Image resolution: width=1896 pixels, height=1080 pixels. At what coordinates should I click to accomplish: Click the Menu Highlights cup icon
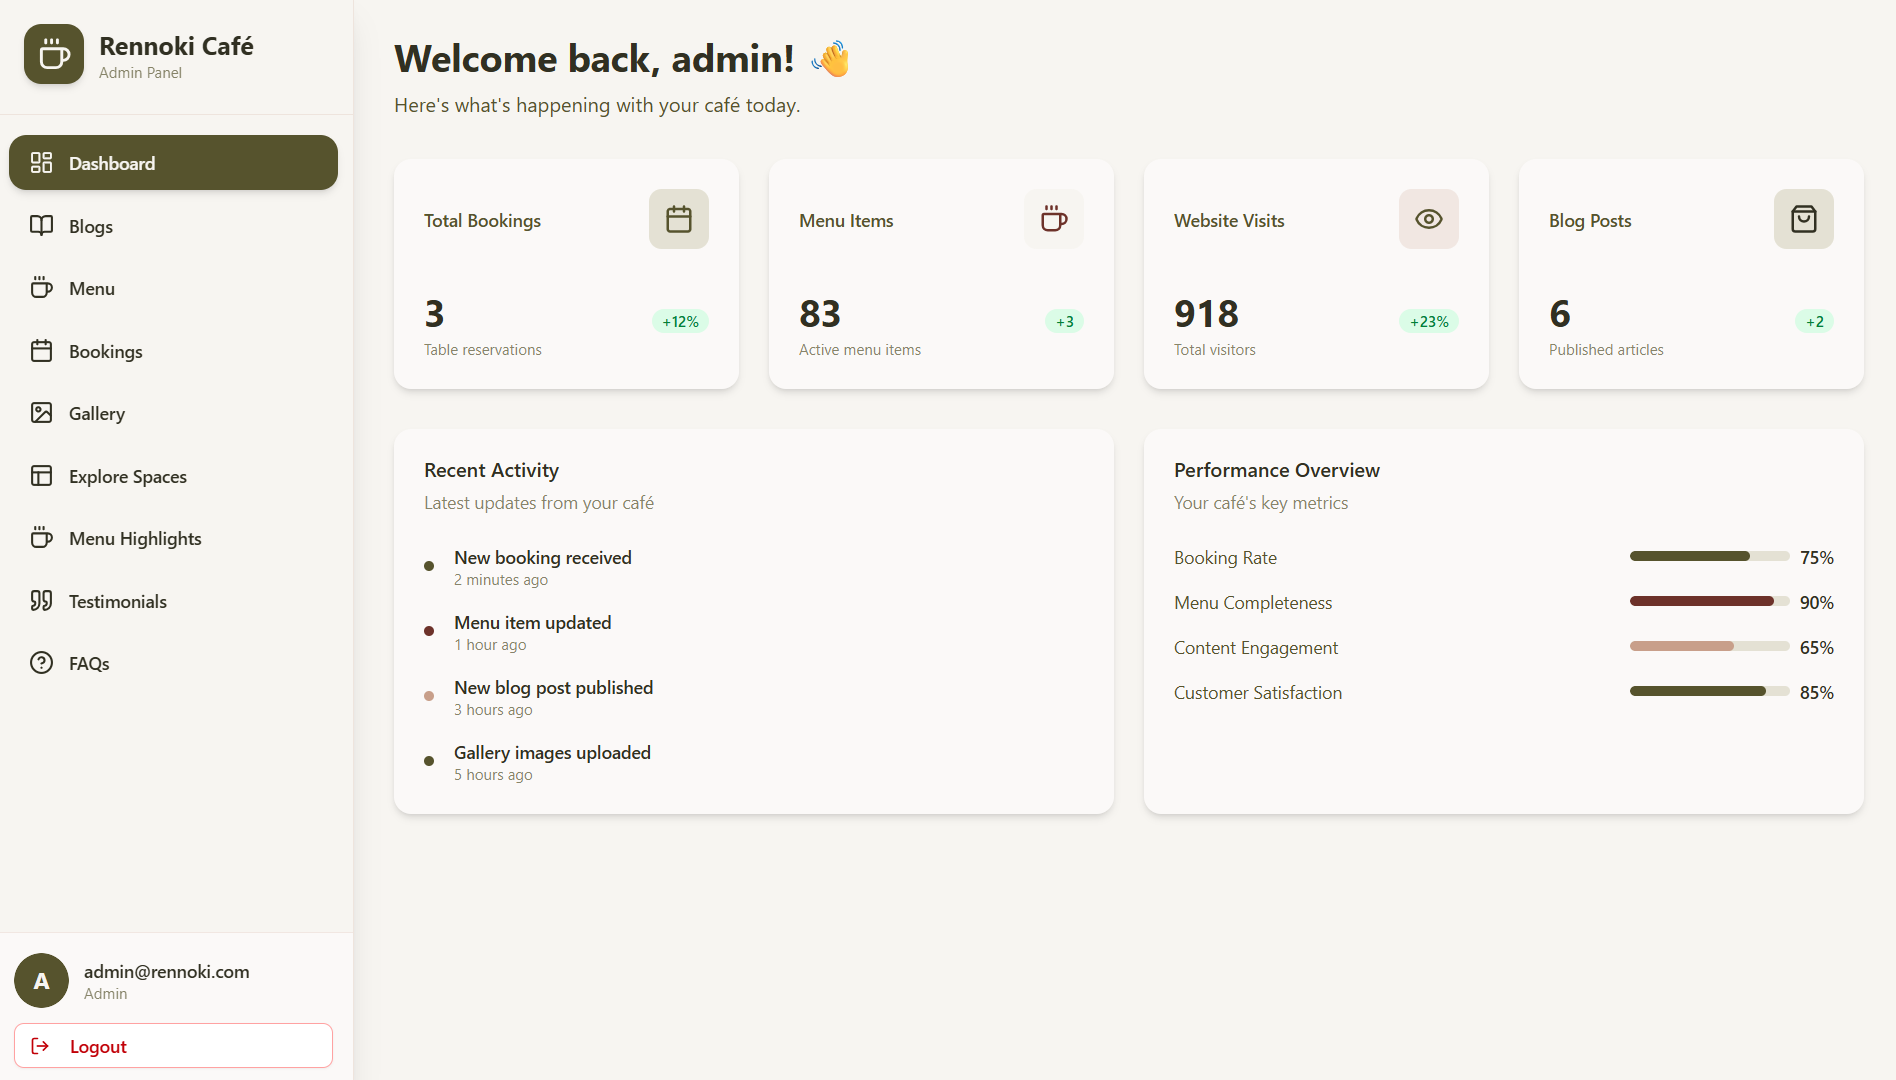[x=41, y=538]
